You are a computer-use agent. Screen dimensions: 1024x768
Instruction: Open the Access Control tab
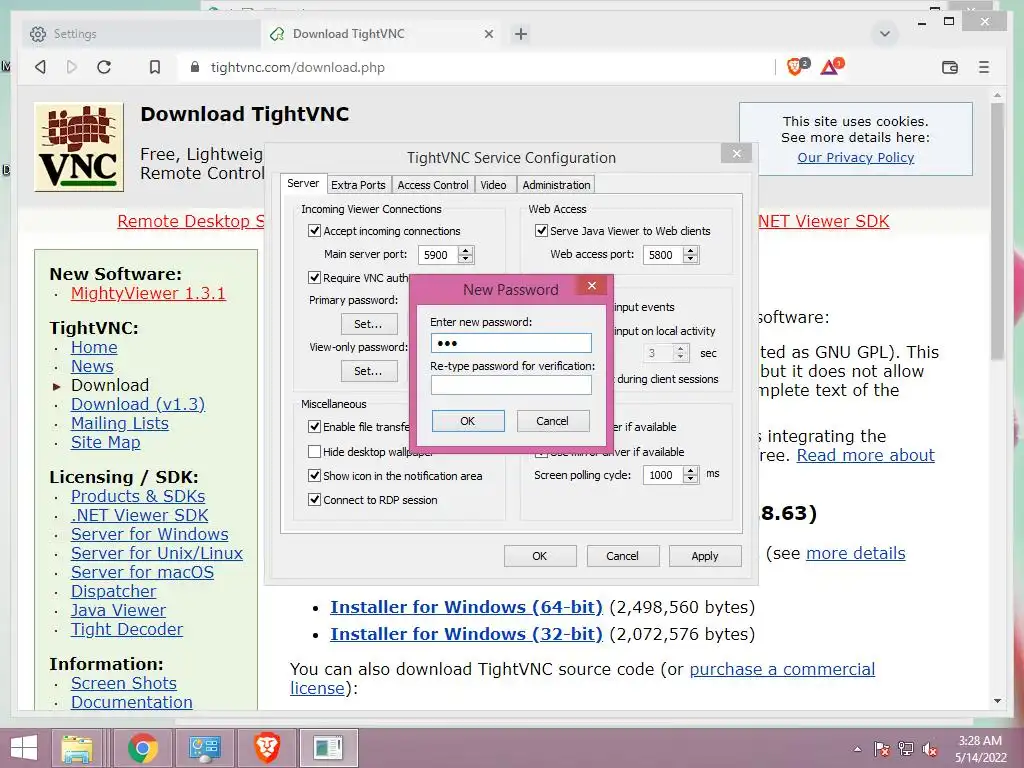coord(433,185)
